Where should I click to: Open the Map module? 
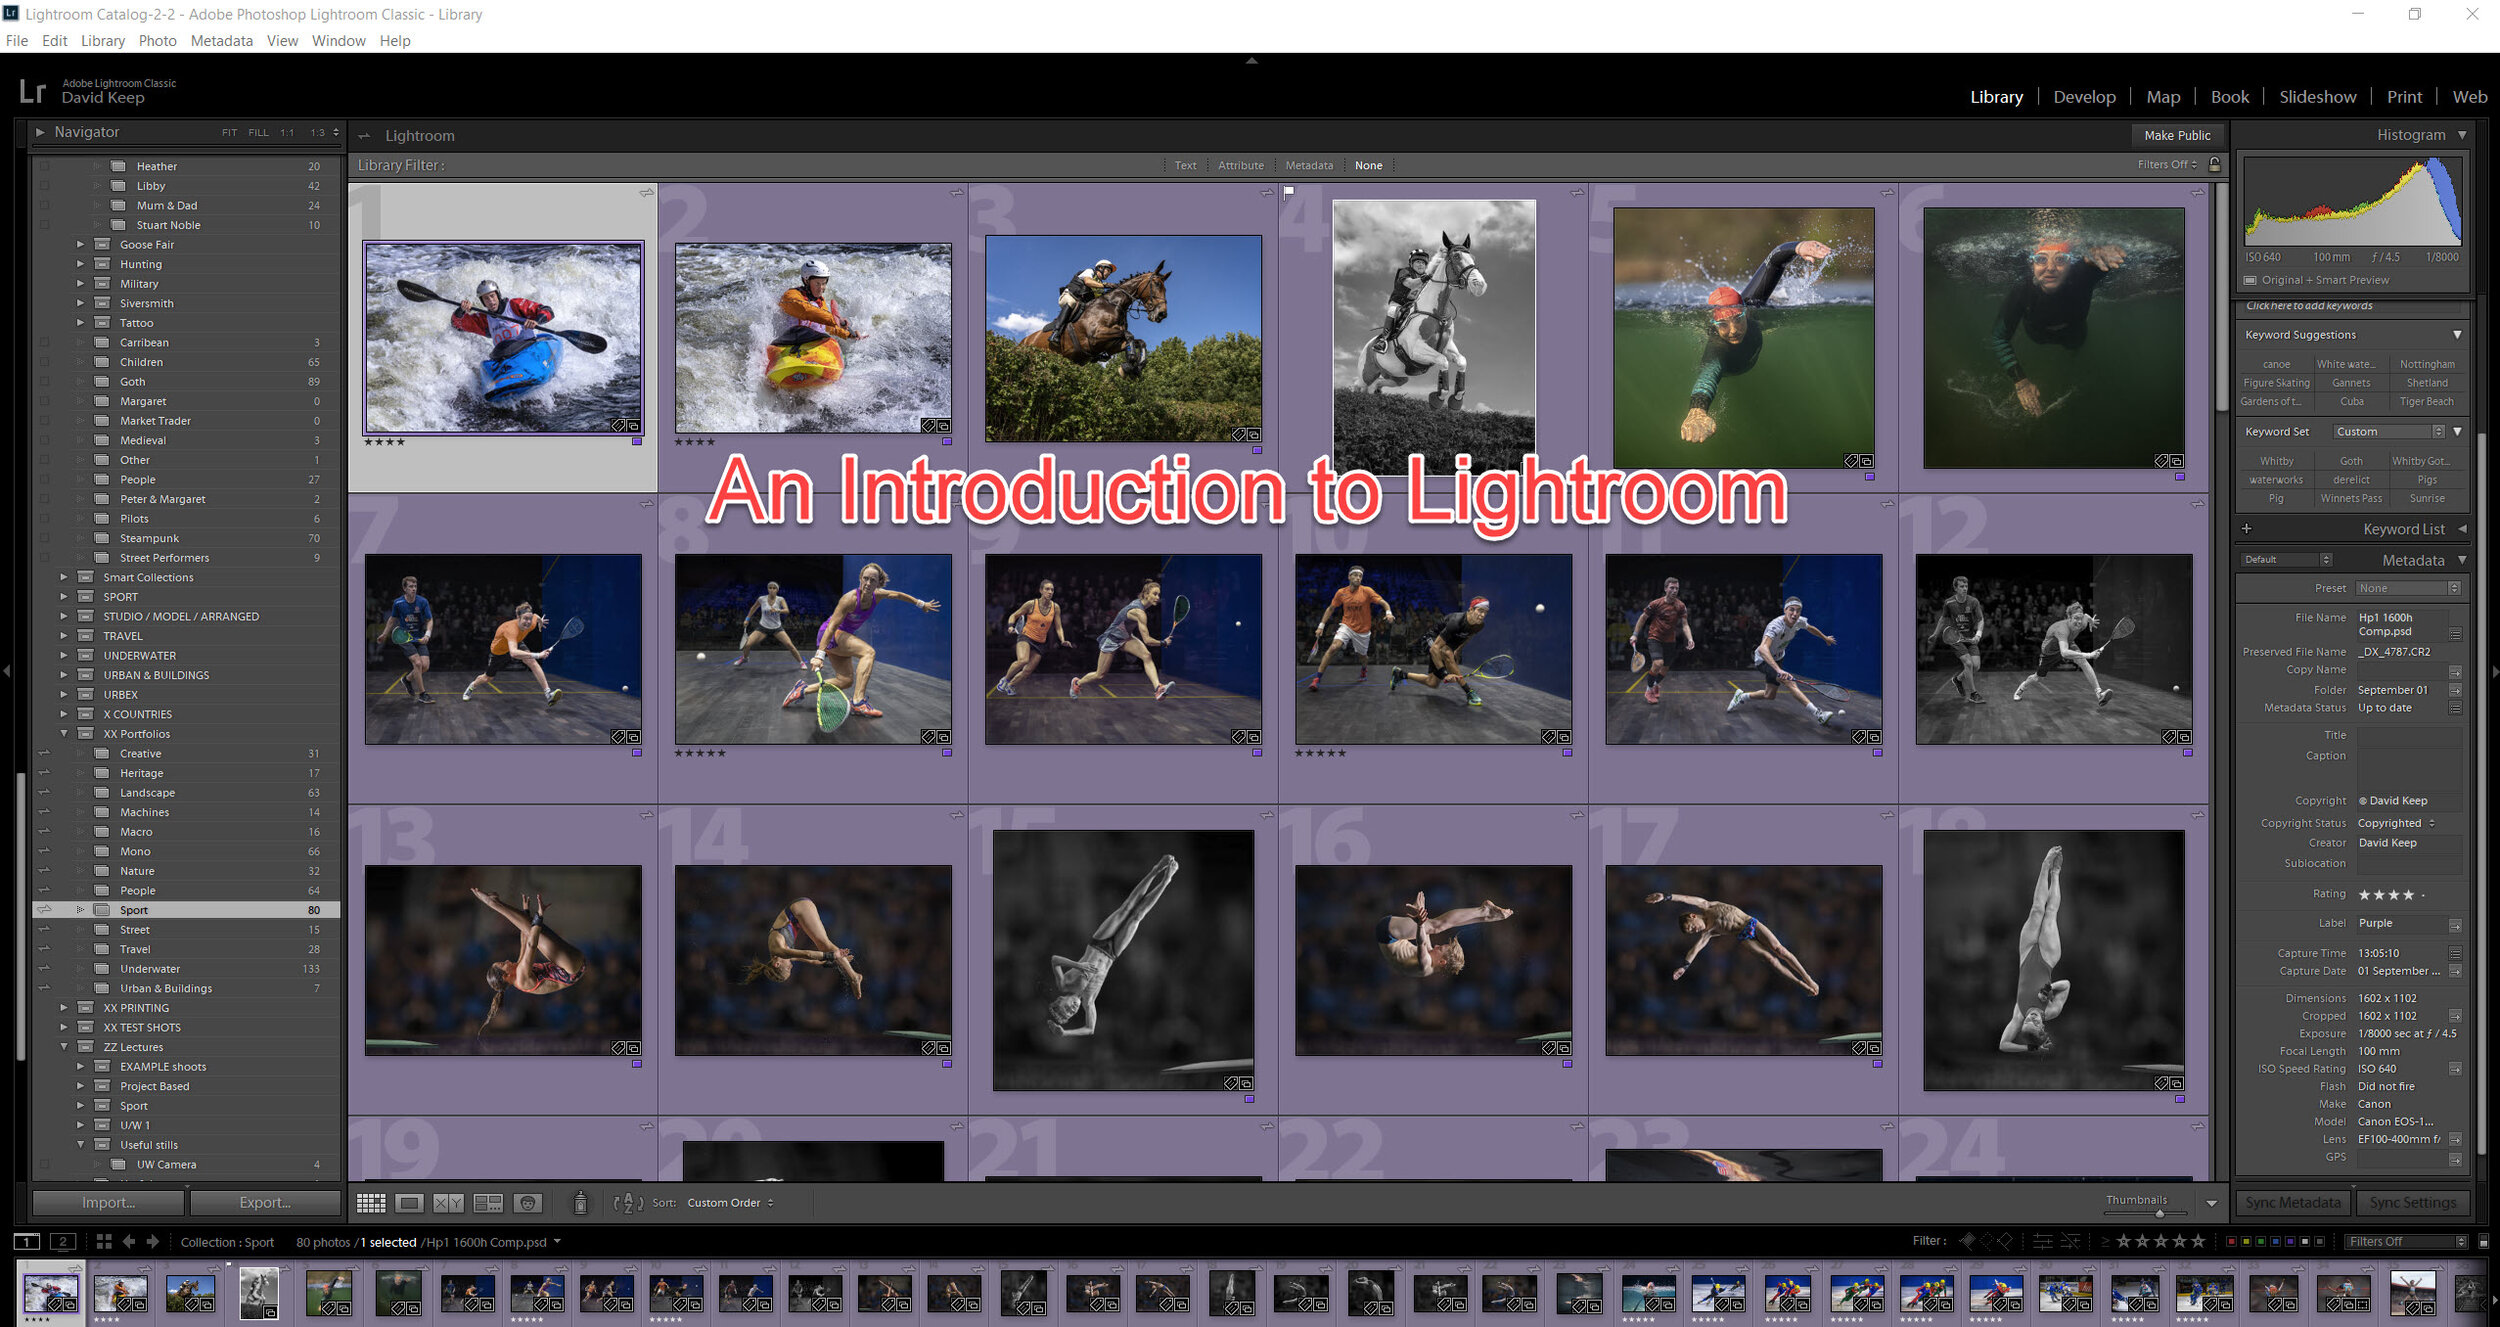pyautogui.click(x=2163, y=97)
